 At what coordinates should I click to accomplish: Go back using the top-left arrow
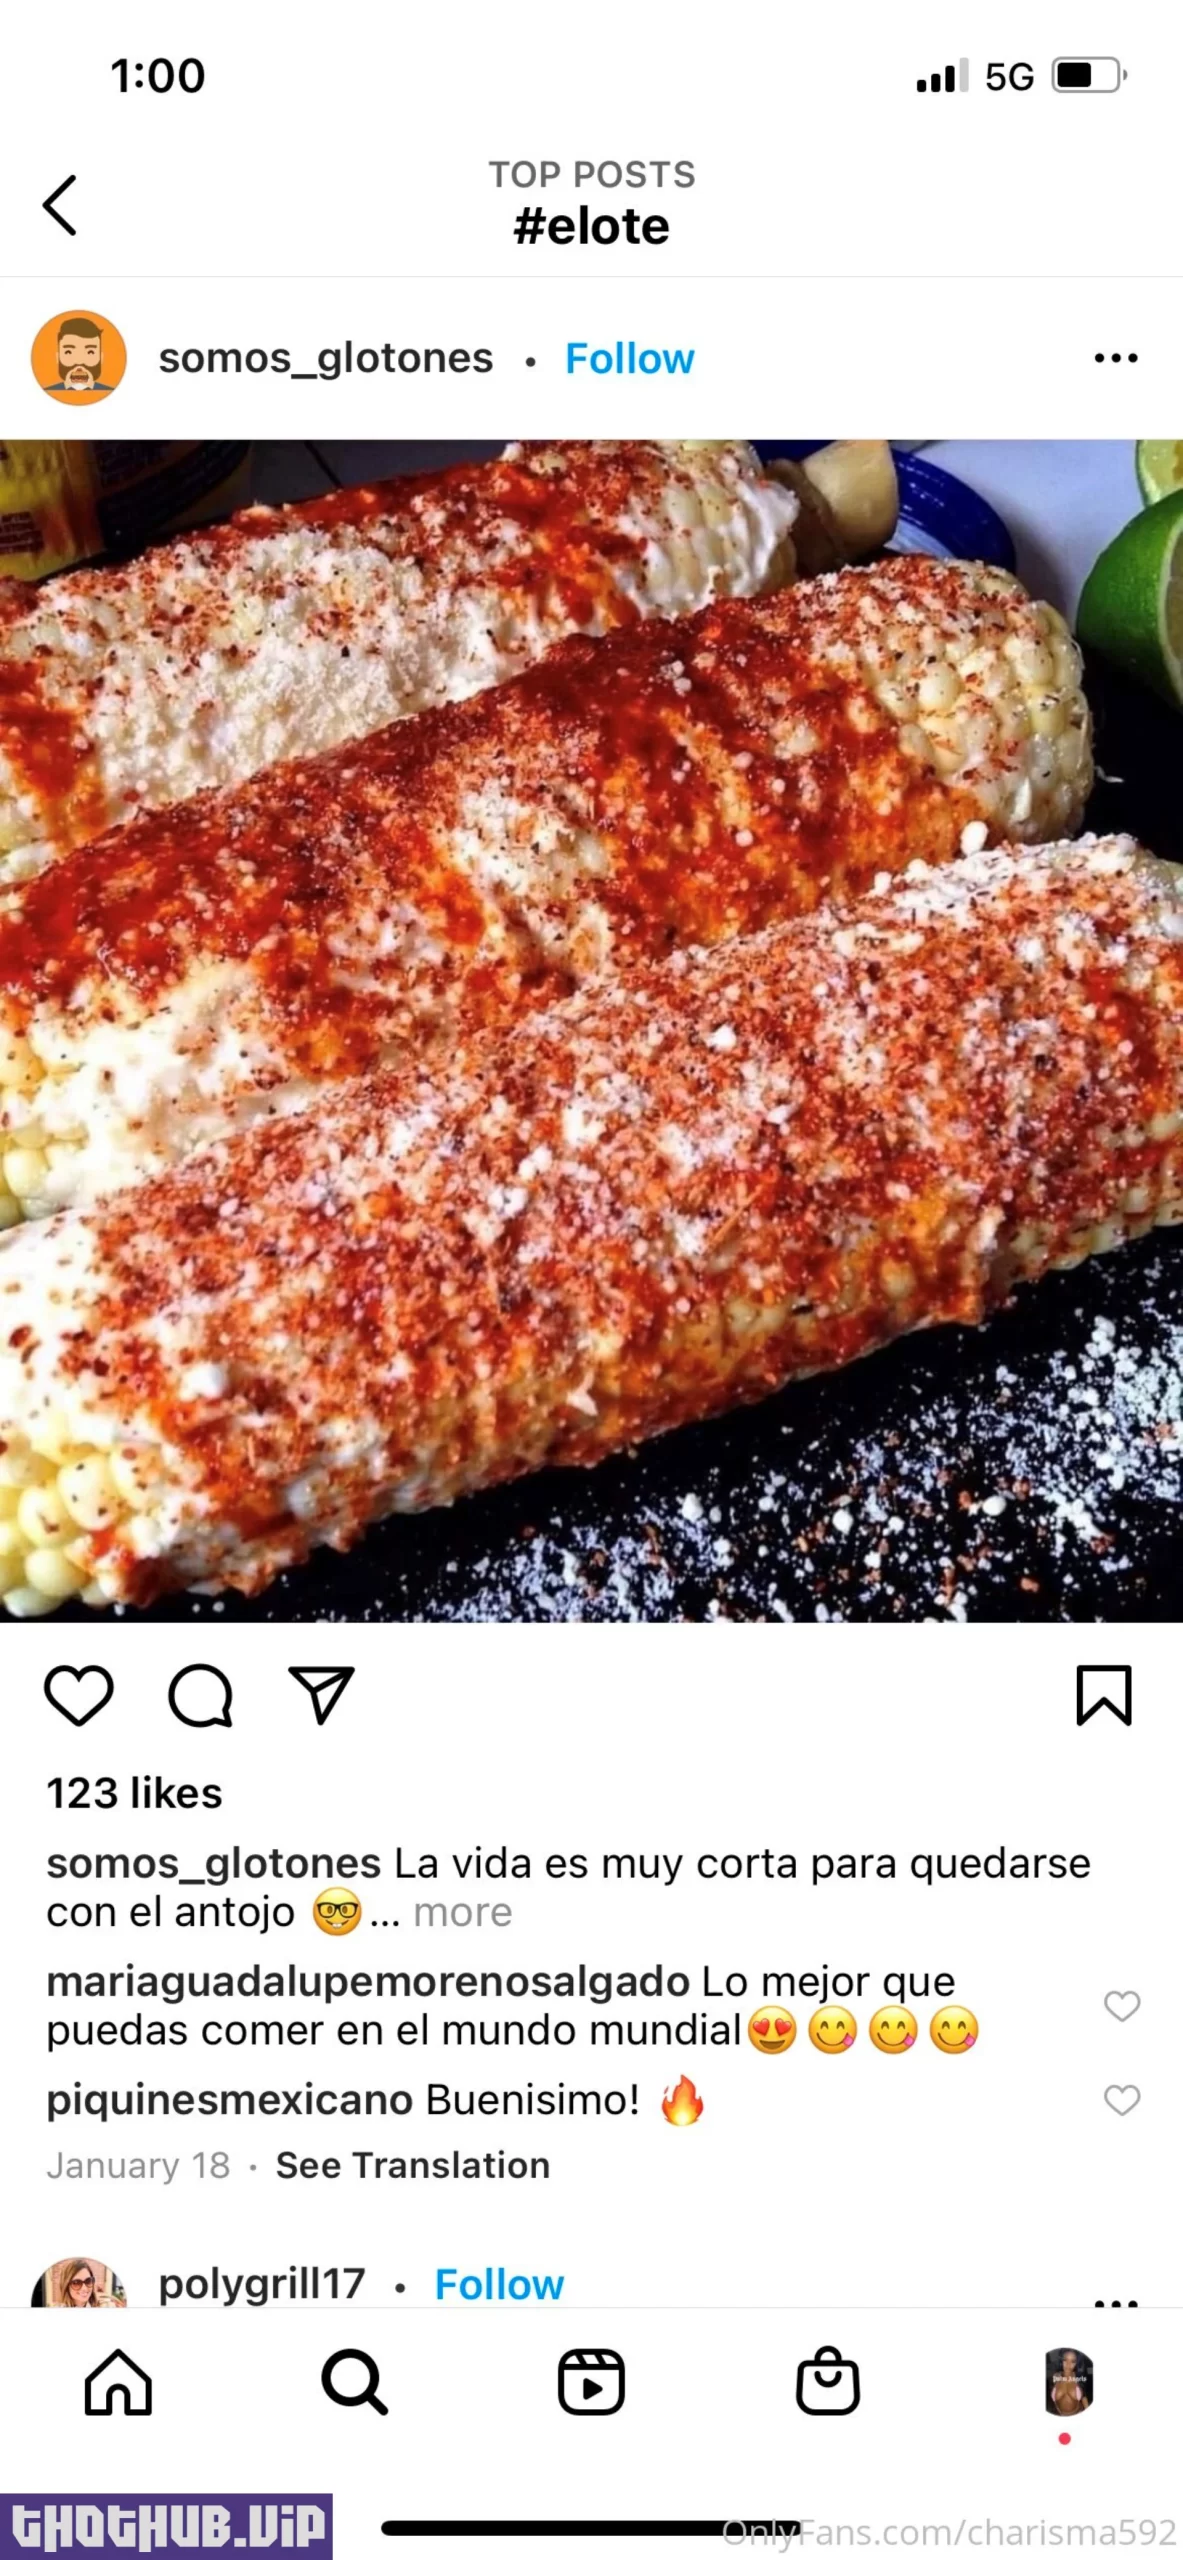tap(60, 205)
